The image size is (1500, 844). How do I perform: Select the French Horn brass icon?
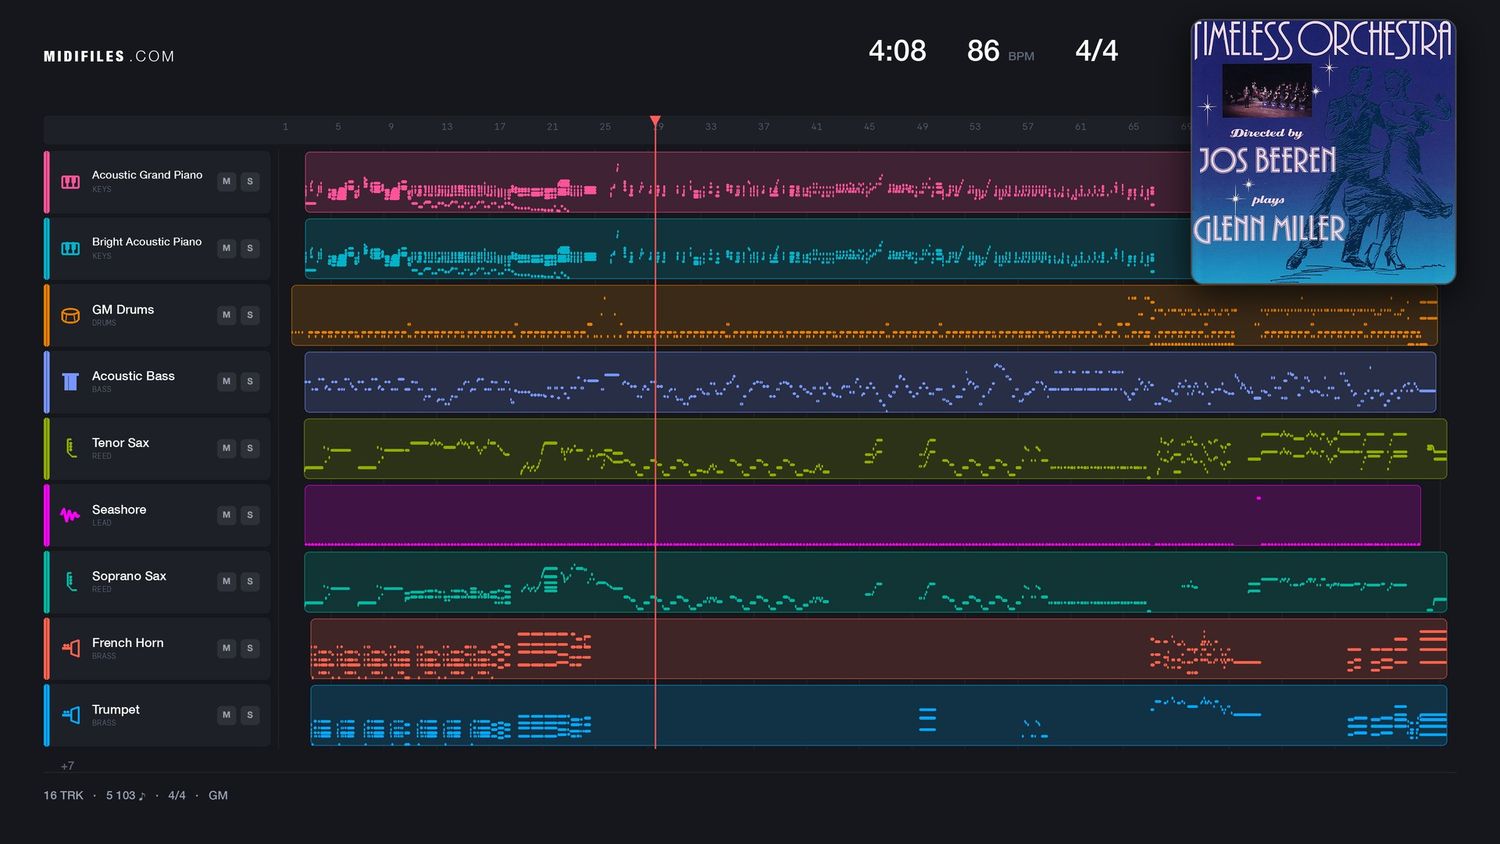point(70,648)
